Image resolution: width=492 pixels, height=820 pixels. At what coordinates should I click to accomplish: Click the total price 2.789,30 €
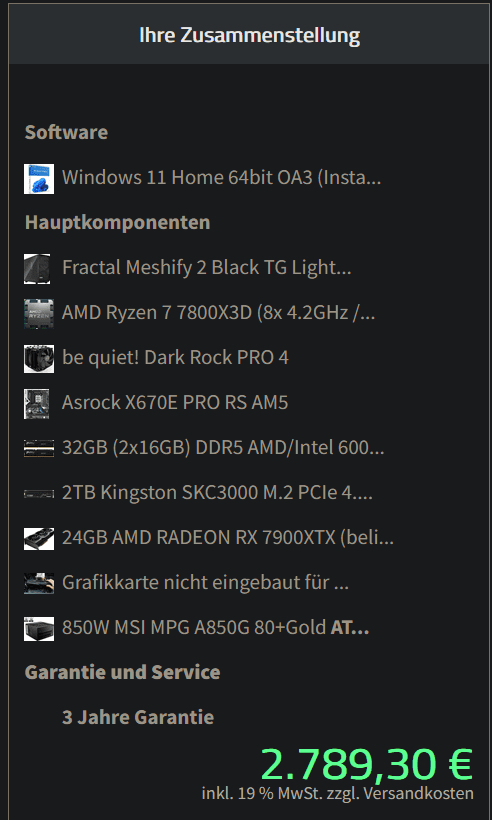pyautogui.click(x=367, y=765)
